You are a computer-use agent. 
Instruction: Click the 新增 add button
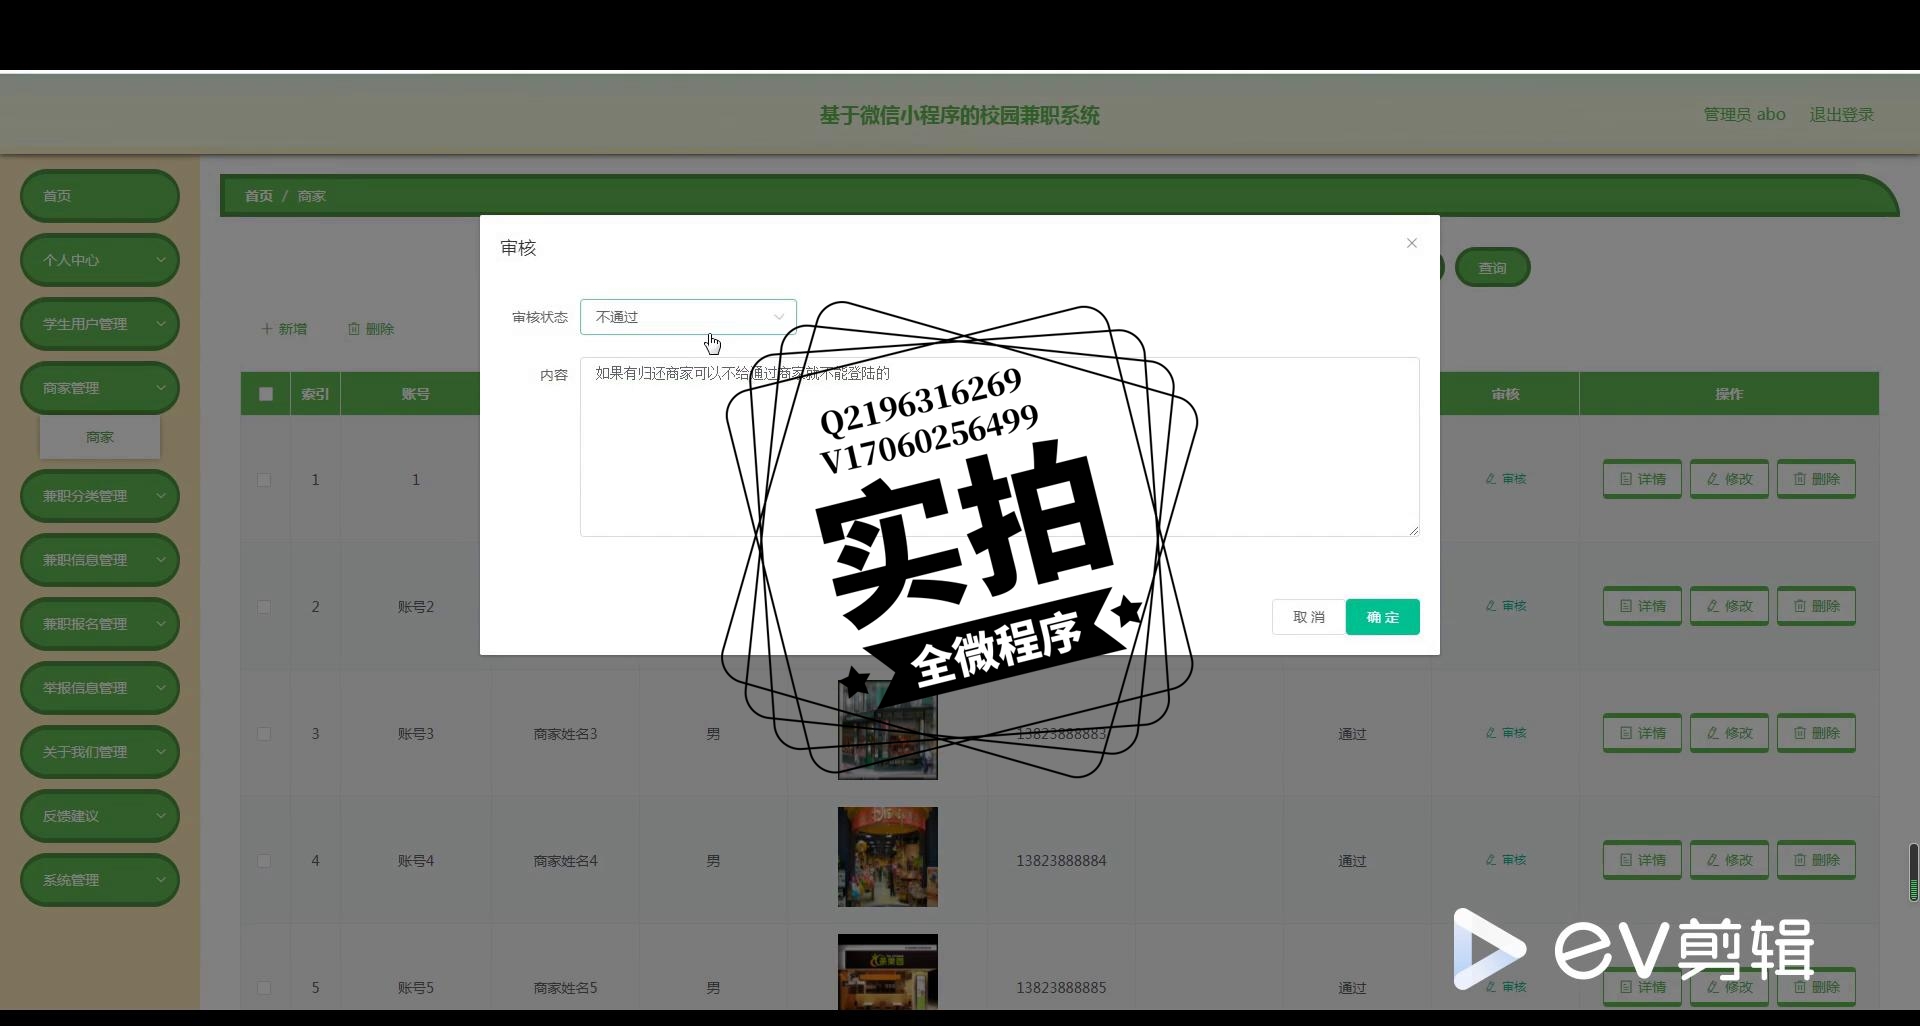coord(284,329)
